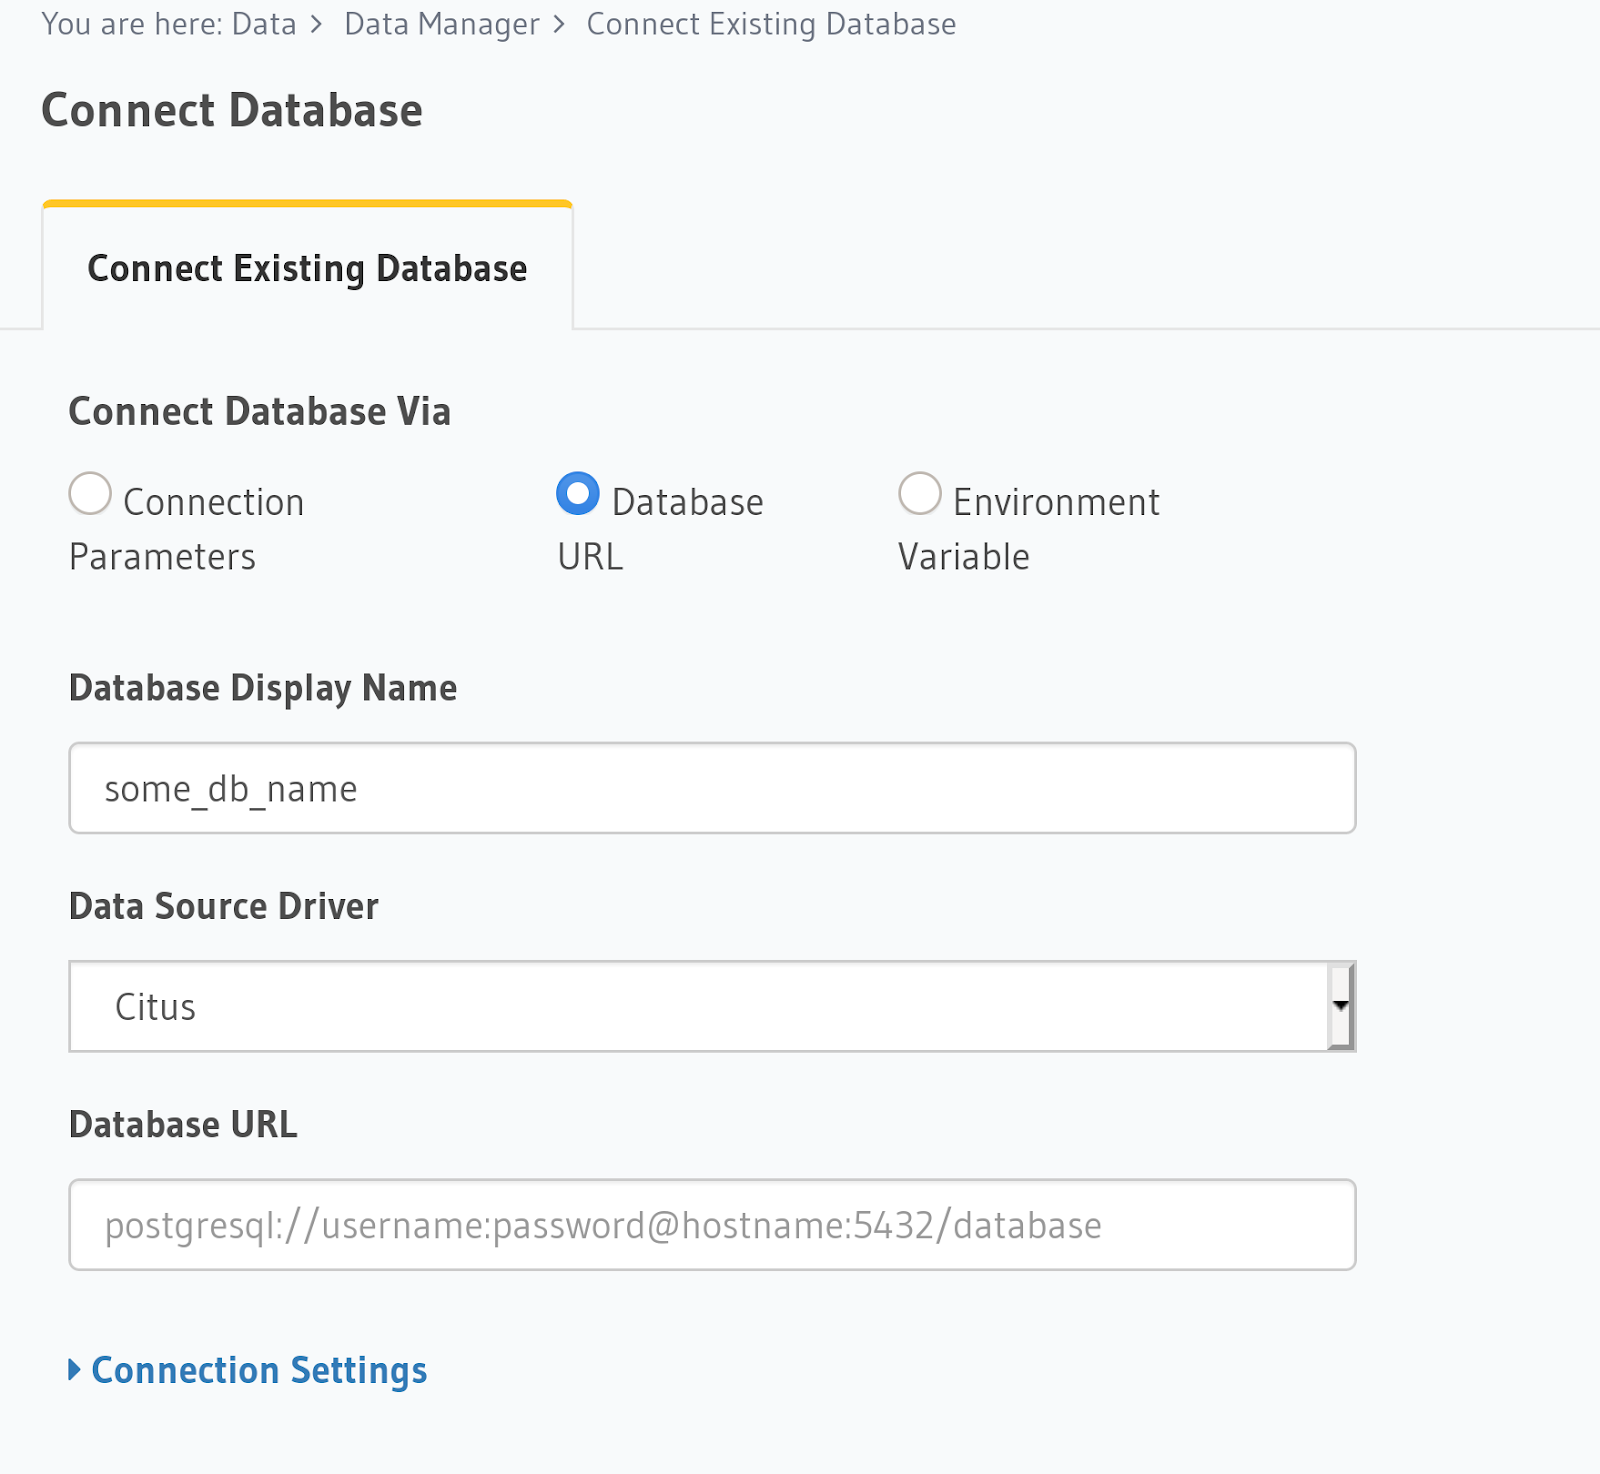Switch to the Connect Existing Database tab
The height and width of the screenshot is (1474, 1600).
click(x=307, y=269)
